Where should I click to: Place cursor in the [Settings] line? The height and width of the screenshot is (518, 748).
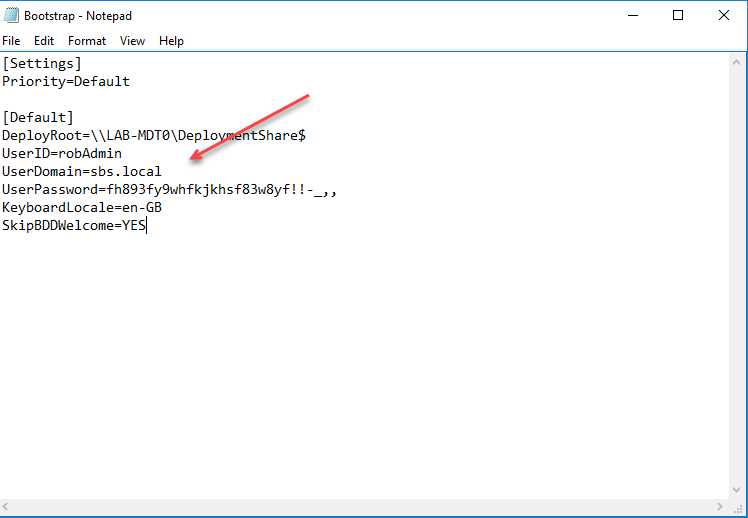42,64
